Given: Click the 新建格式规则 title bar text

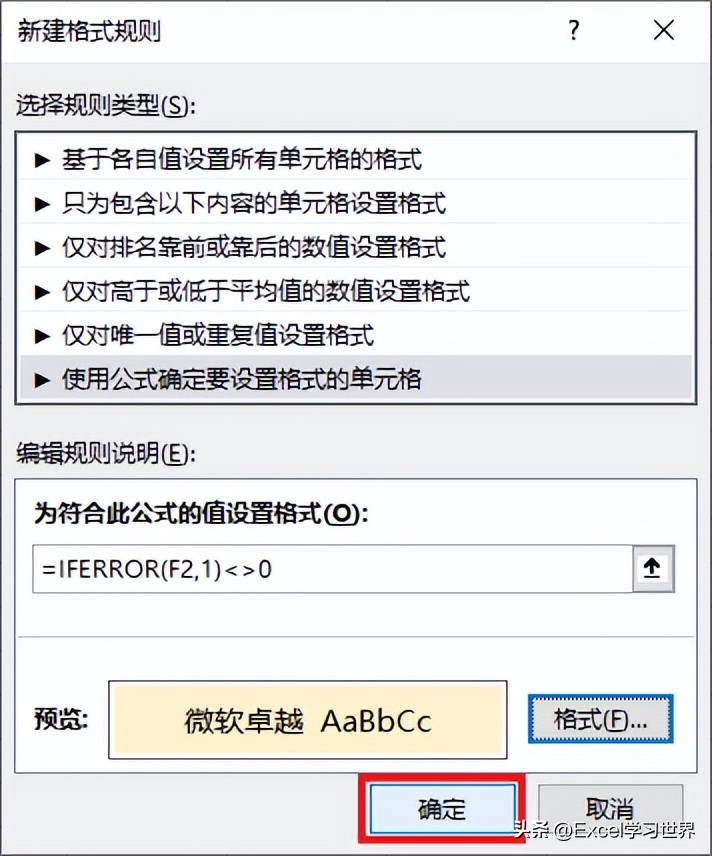Looking at the screenshot, I should [90, 31].
